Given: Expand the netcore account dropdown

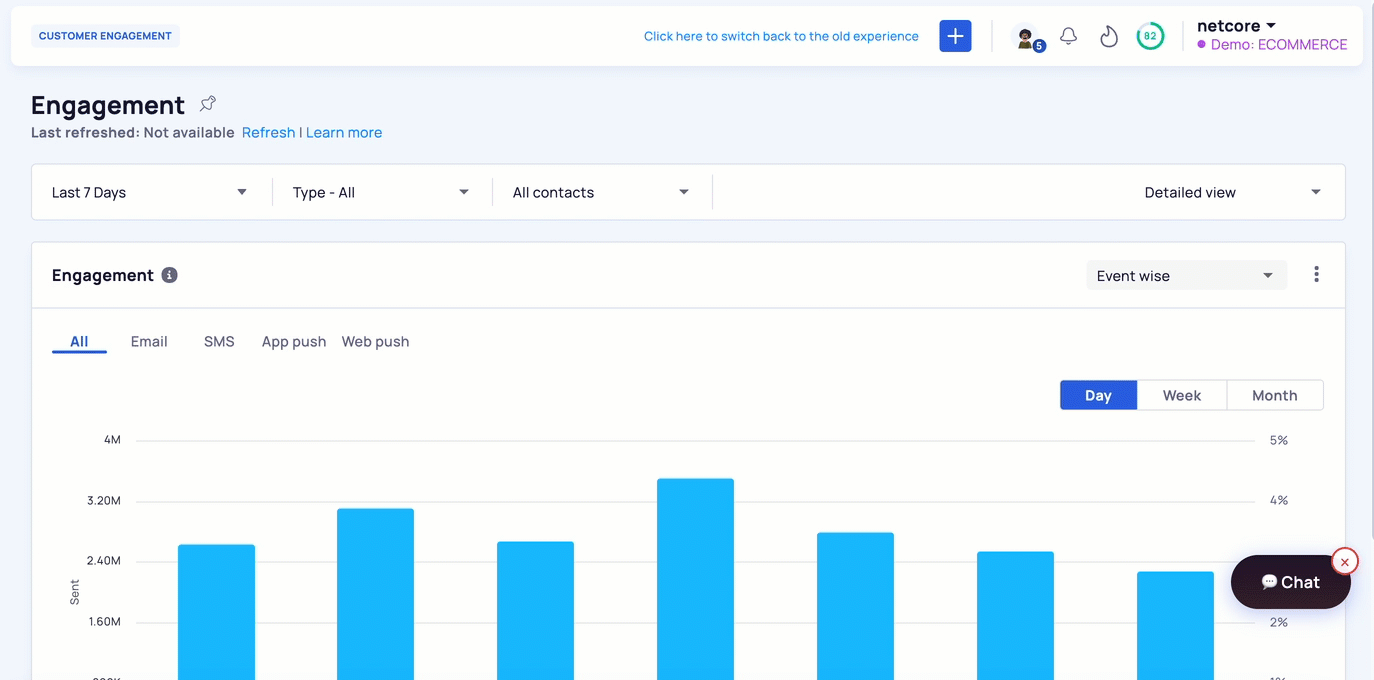Looking at the screenshot, I should point(1237,26).
